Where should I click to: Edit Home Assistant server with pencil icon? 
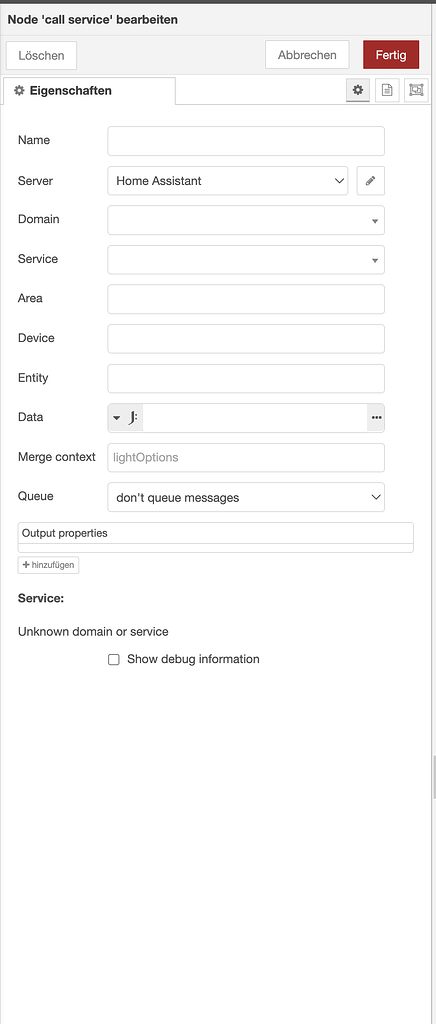pyautogui.click(x=371, y=181)
